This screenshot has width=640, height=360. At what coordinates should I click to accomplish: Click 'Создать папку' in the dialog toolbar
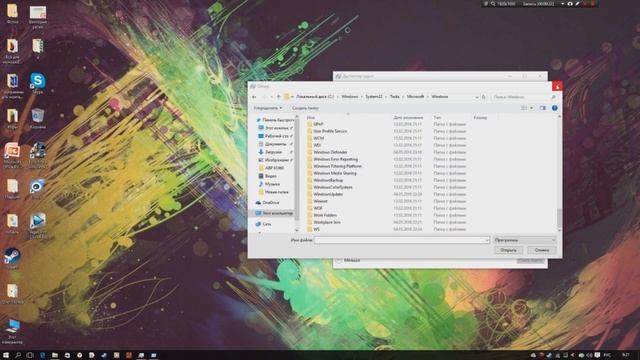coord(305,108)
